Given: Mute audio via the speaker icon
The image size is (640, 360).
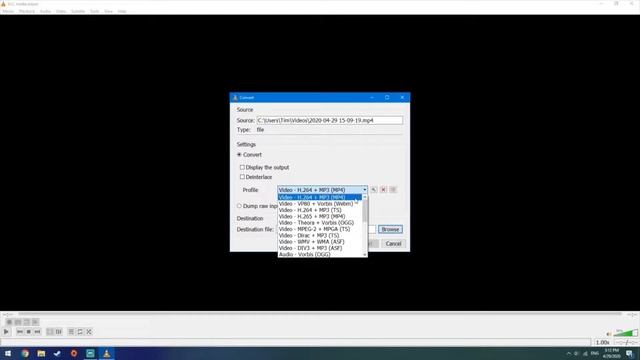Looking at the screenshot, I should pos(609,334).
